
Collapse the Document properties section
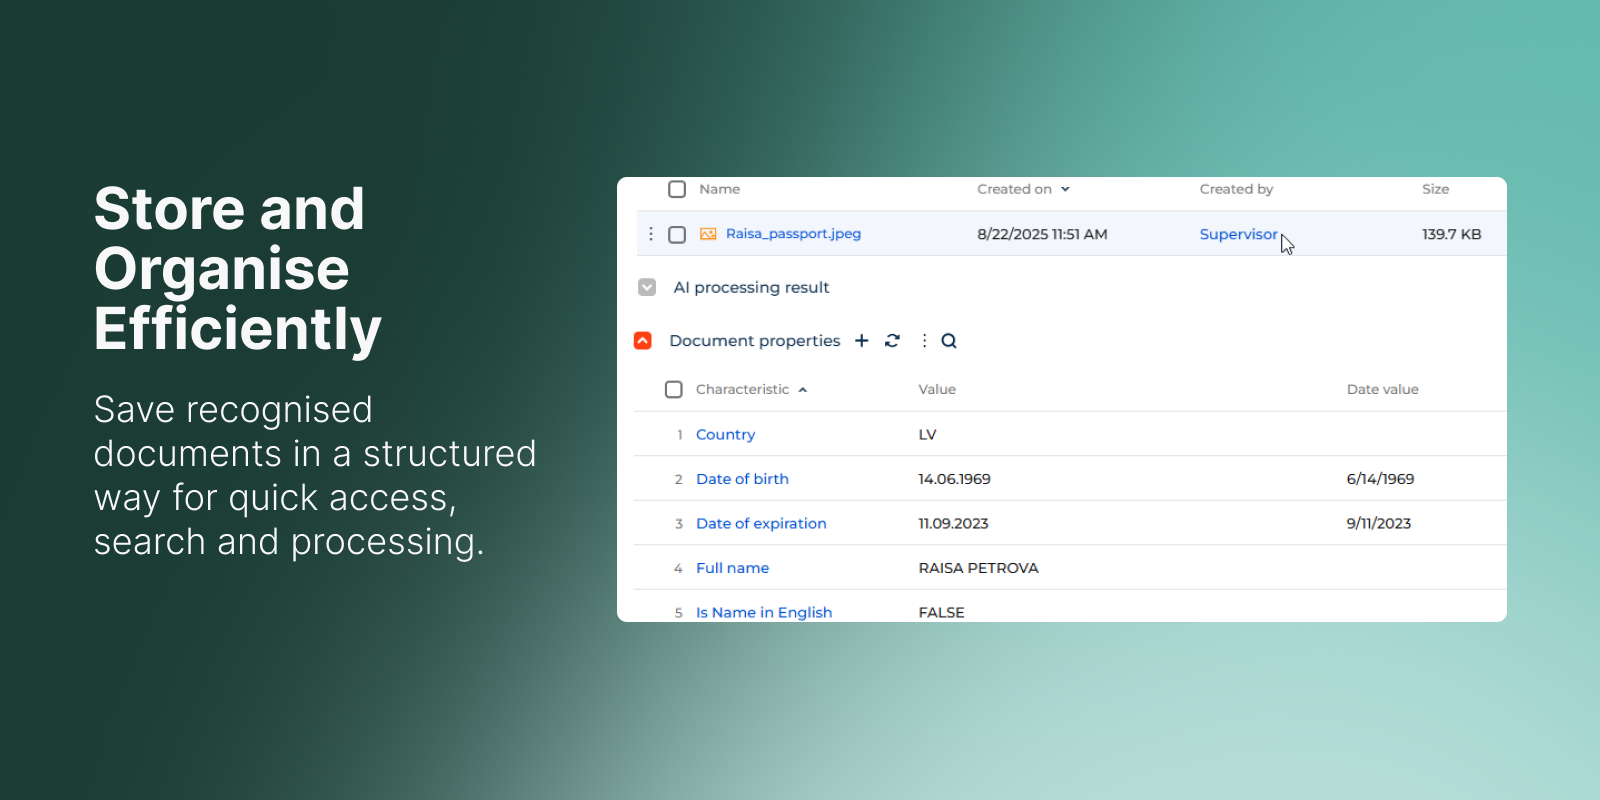pyautogui.click(x=643, y=341)
